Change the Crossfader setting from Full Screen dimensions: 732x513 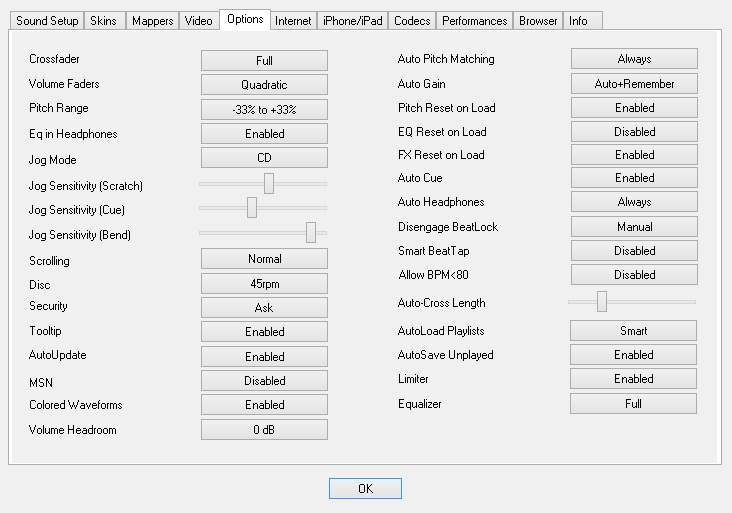pos(264,61)
